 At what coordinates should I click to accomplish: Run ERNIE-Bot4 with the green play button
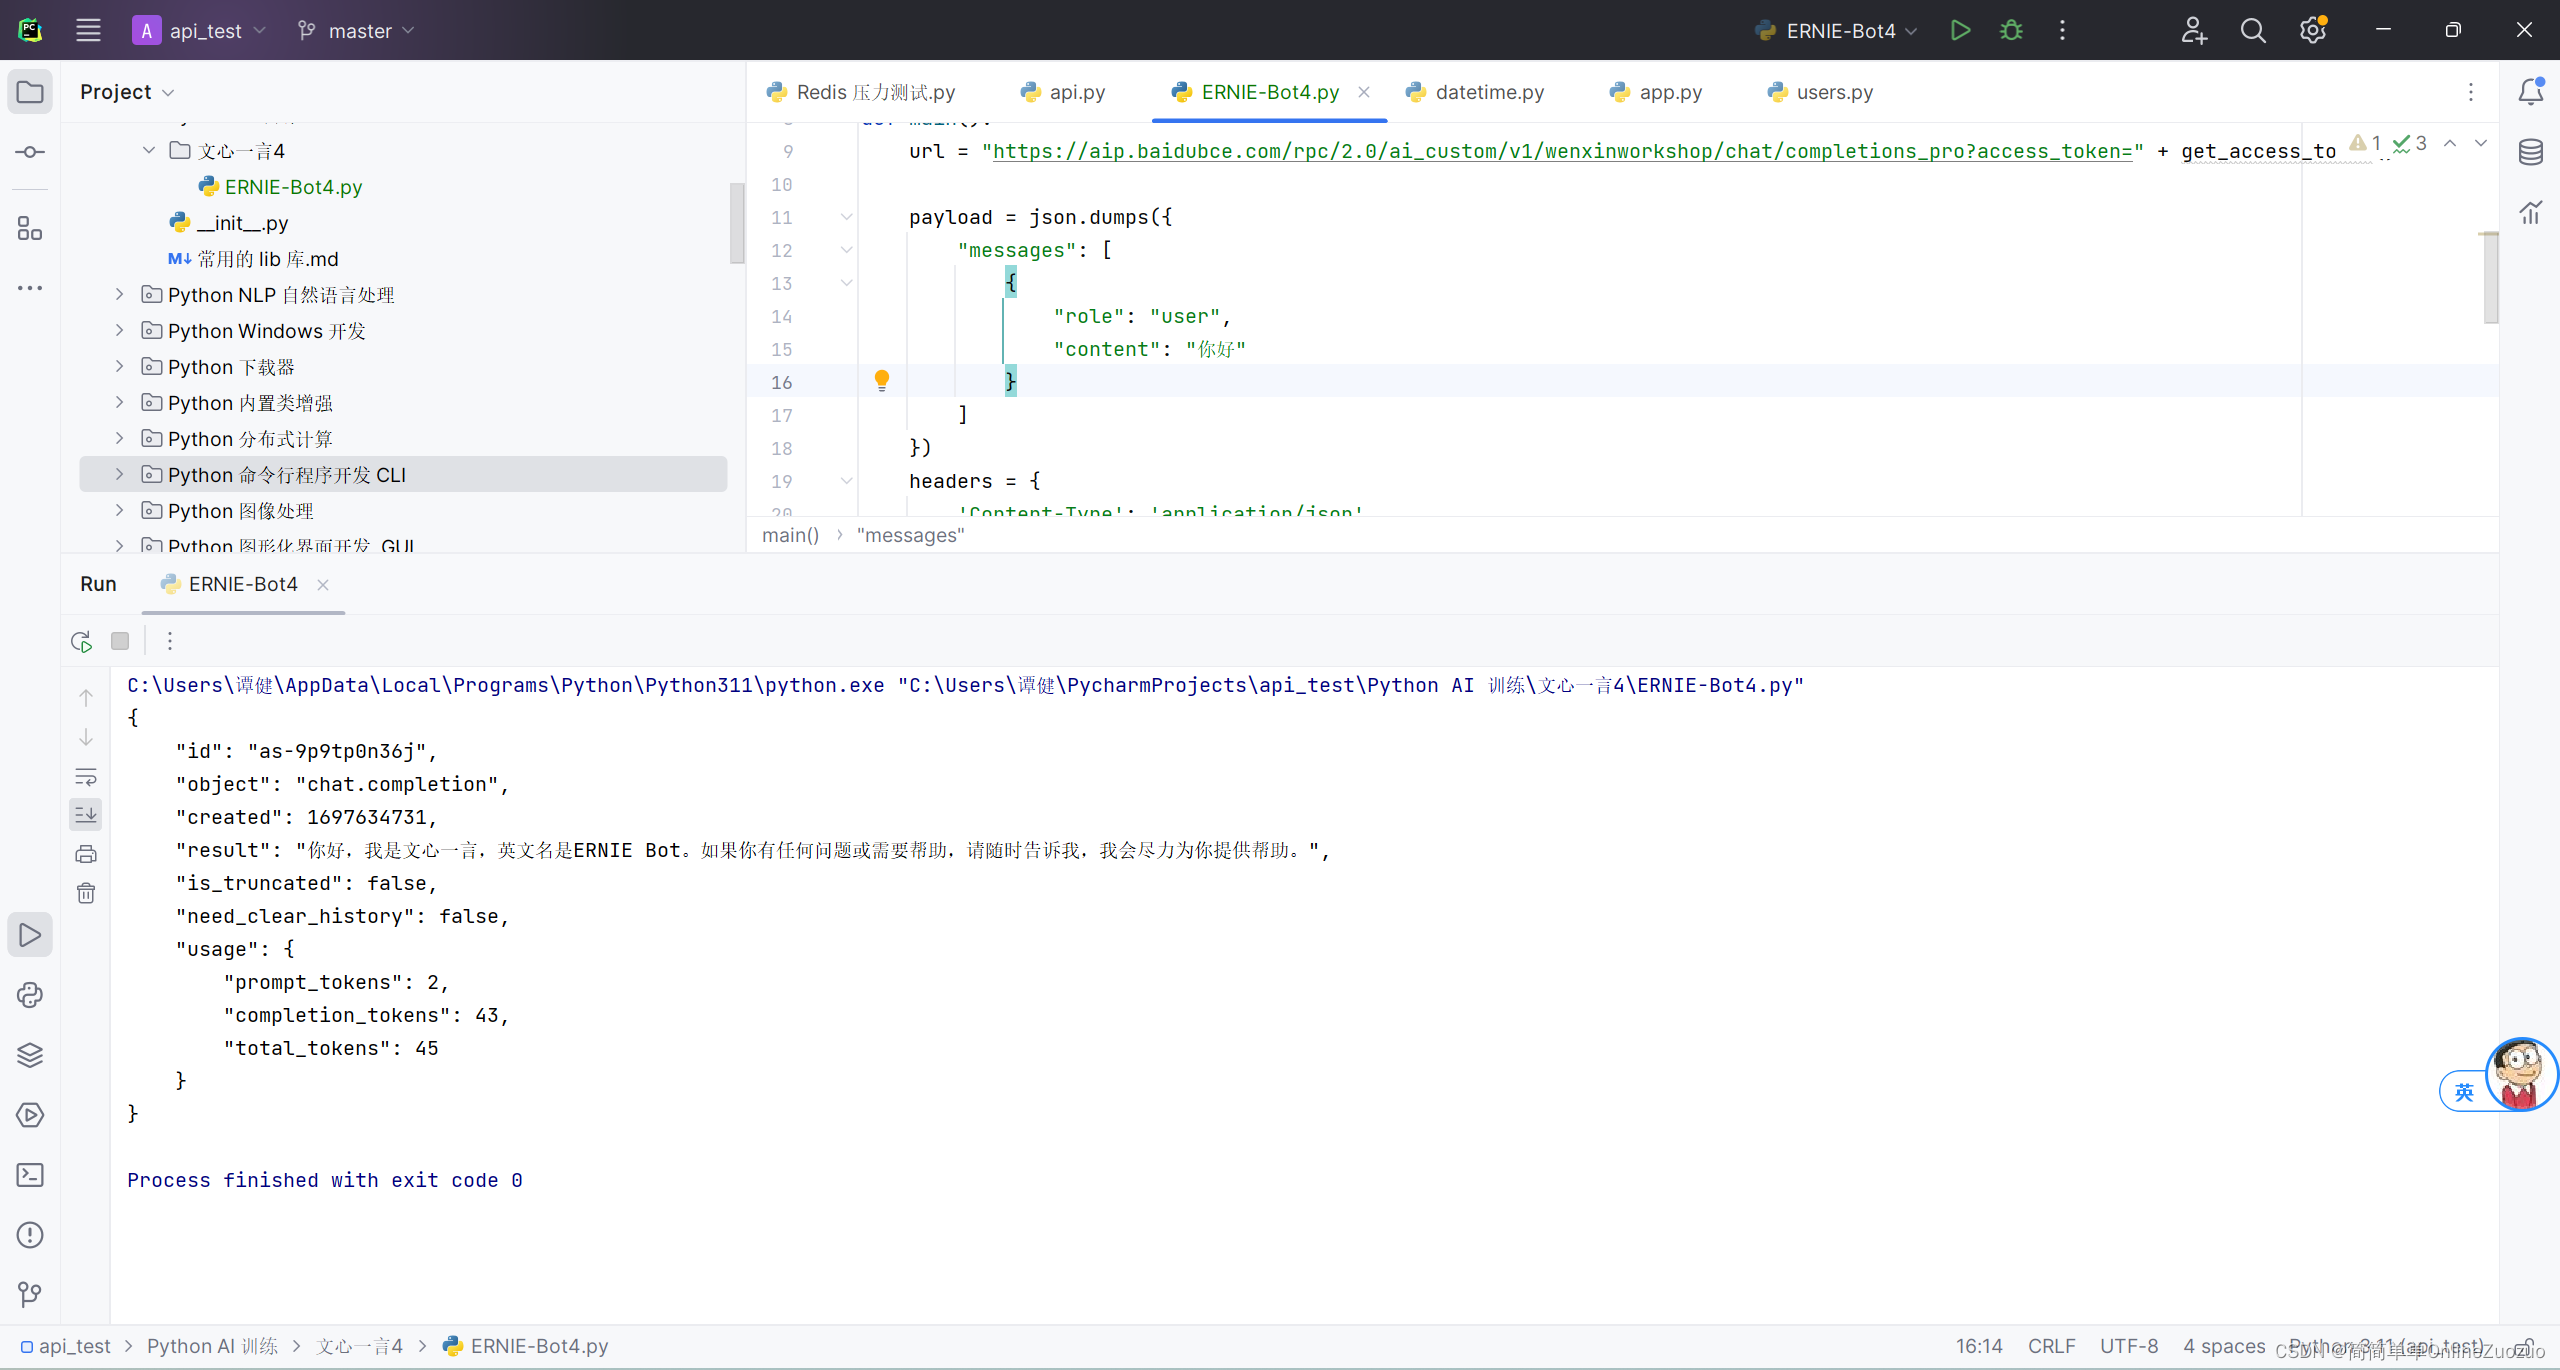click(x=1960, y=30)
